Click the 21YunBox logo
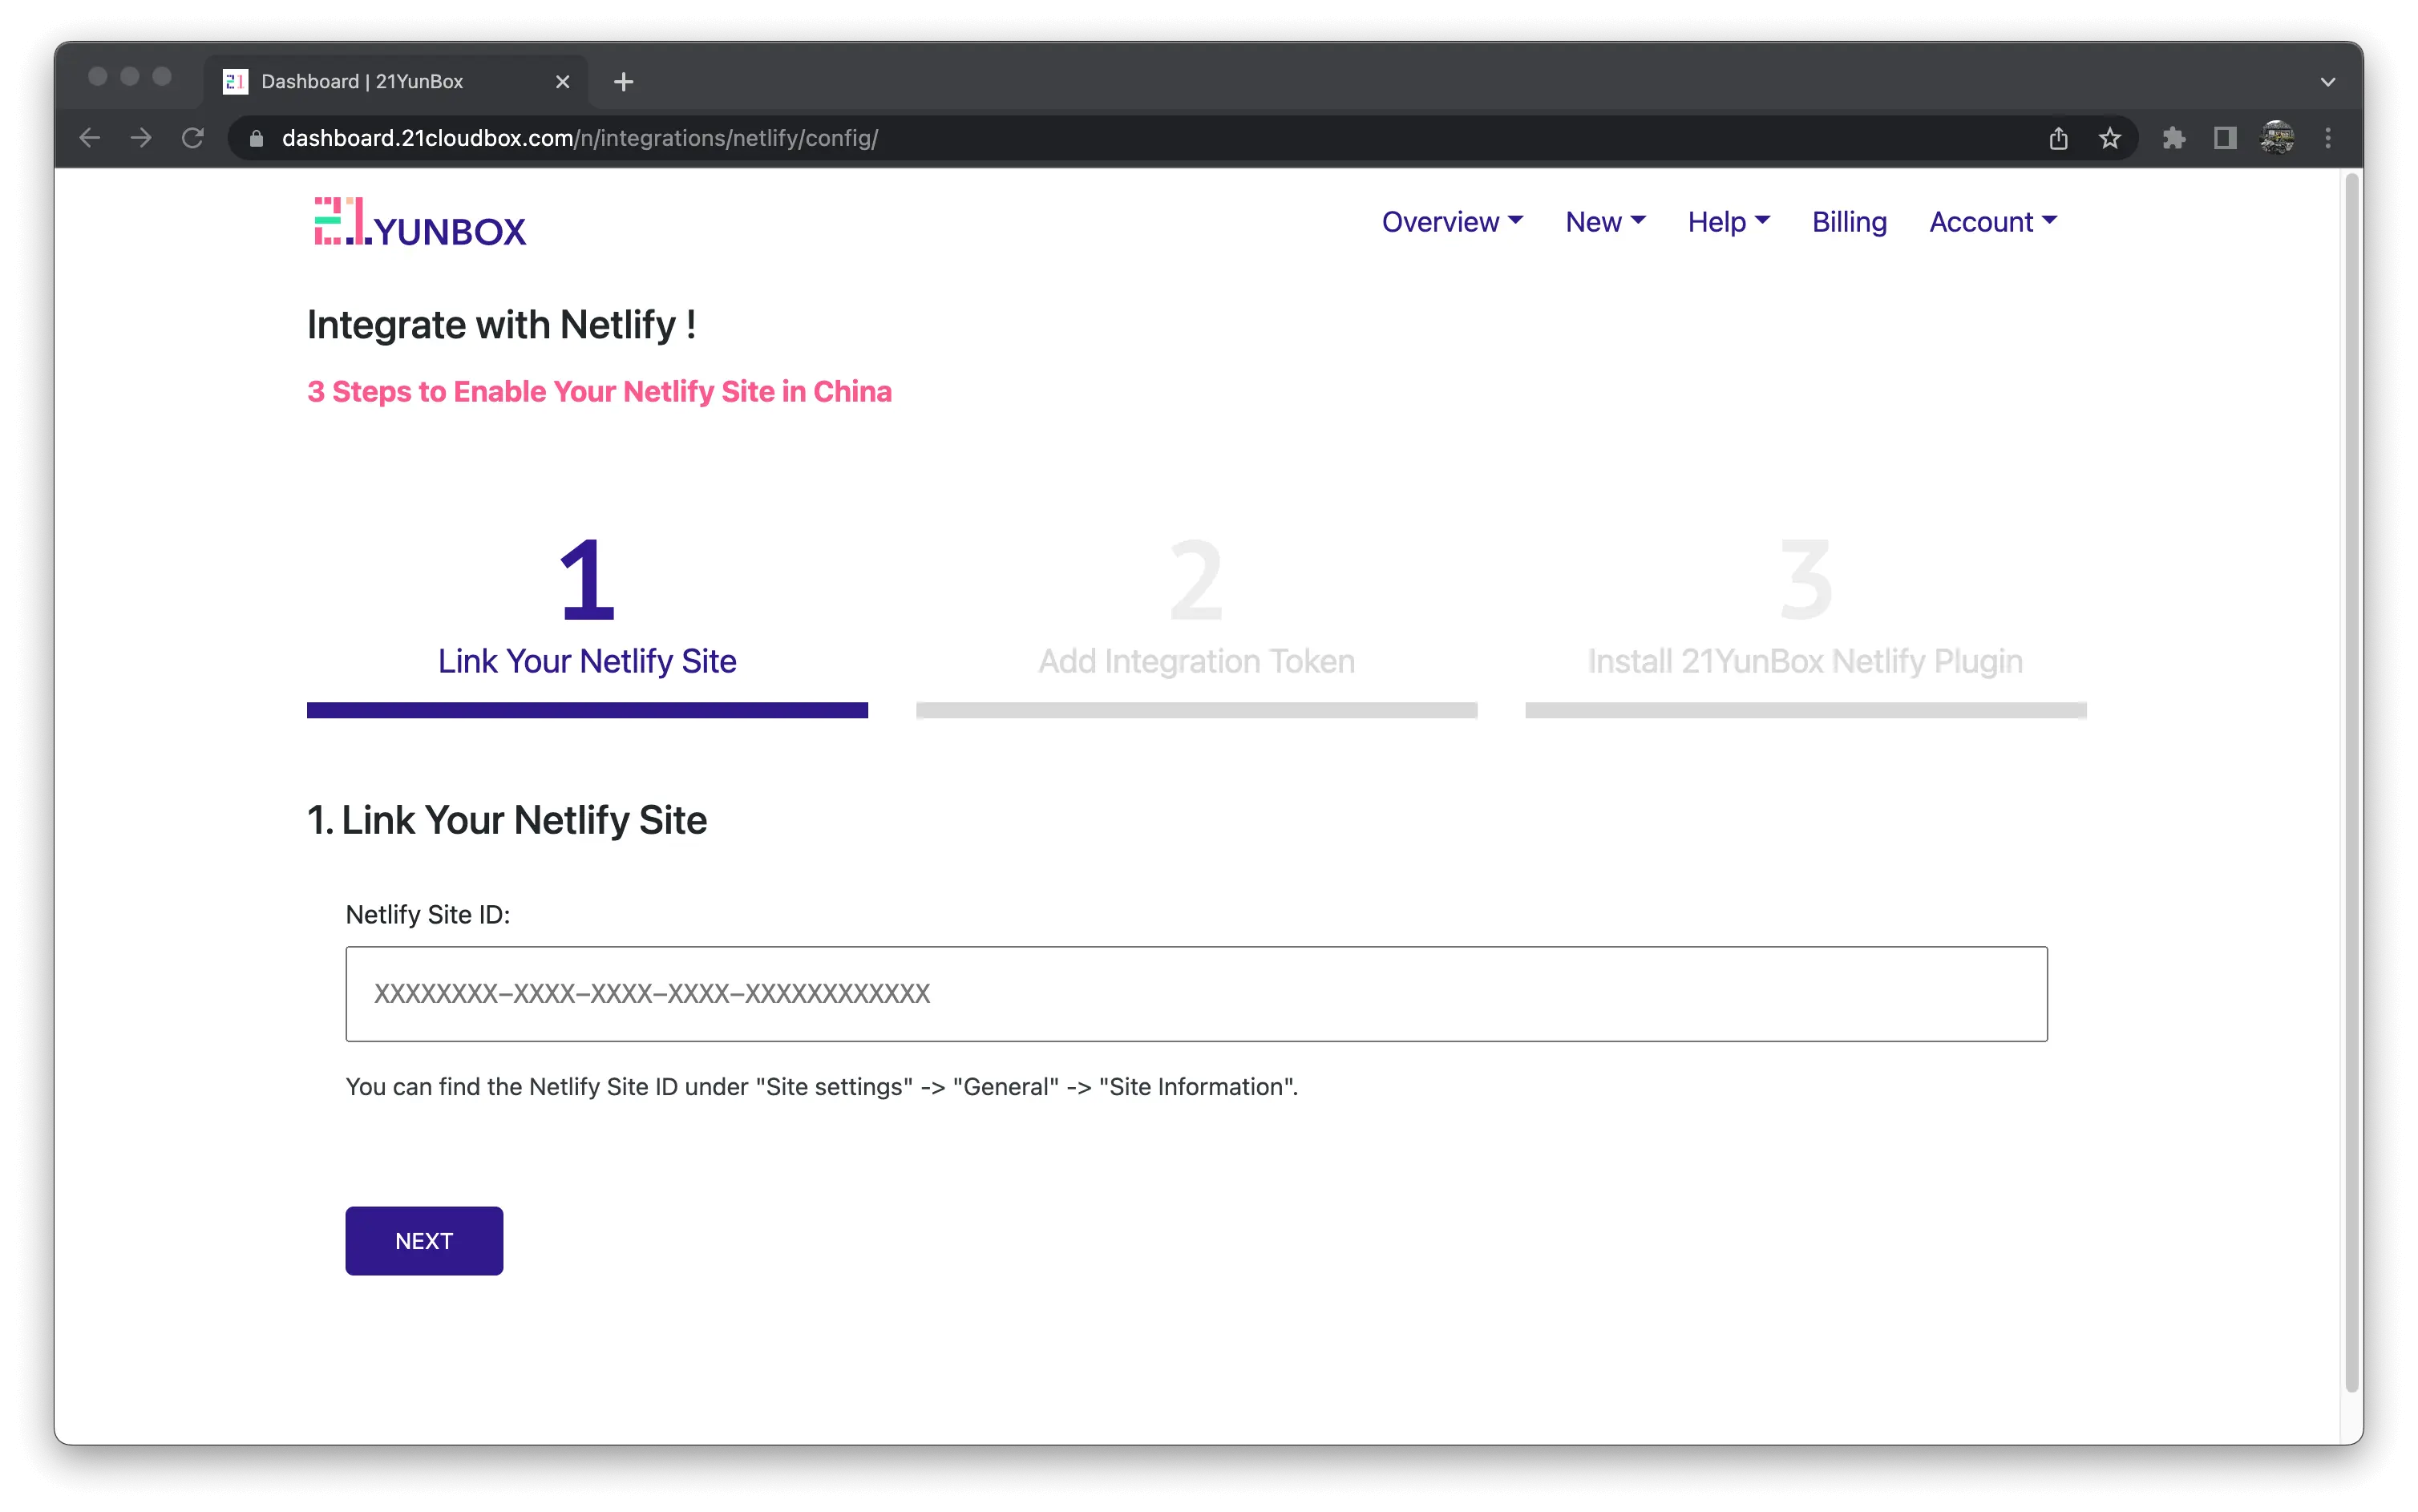The image size is (2418, 1512). 420,222
